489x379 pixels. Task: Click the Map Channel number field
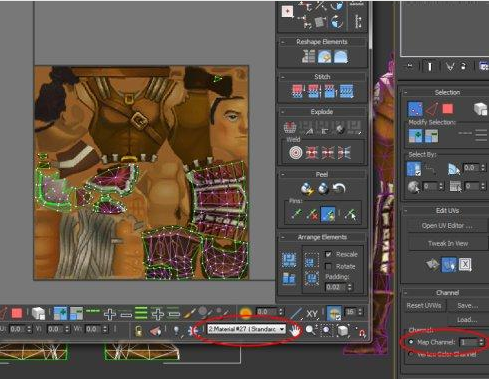468,342
